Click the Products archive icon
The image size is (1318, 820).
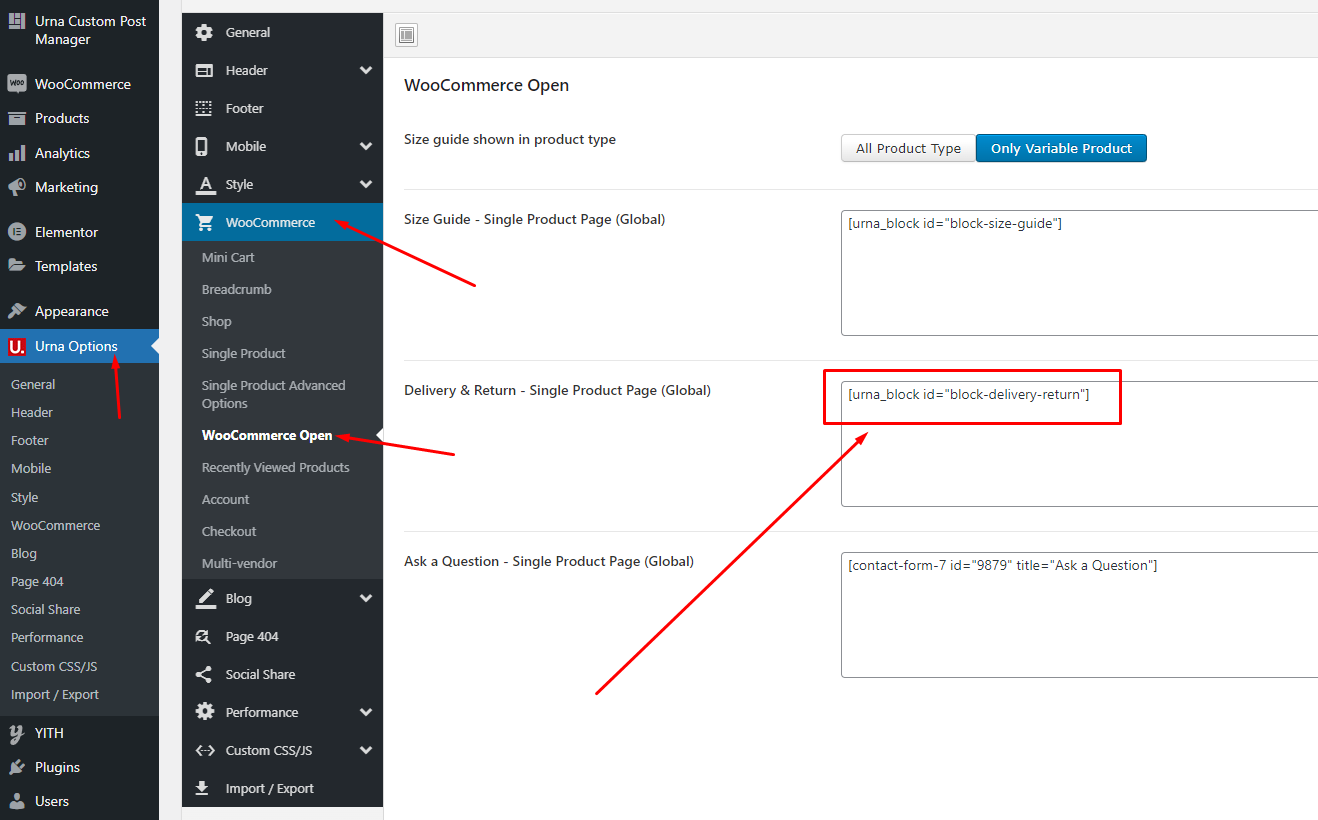click(16, 118)
